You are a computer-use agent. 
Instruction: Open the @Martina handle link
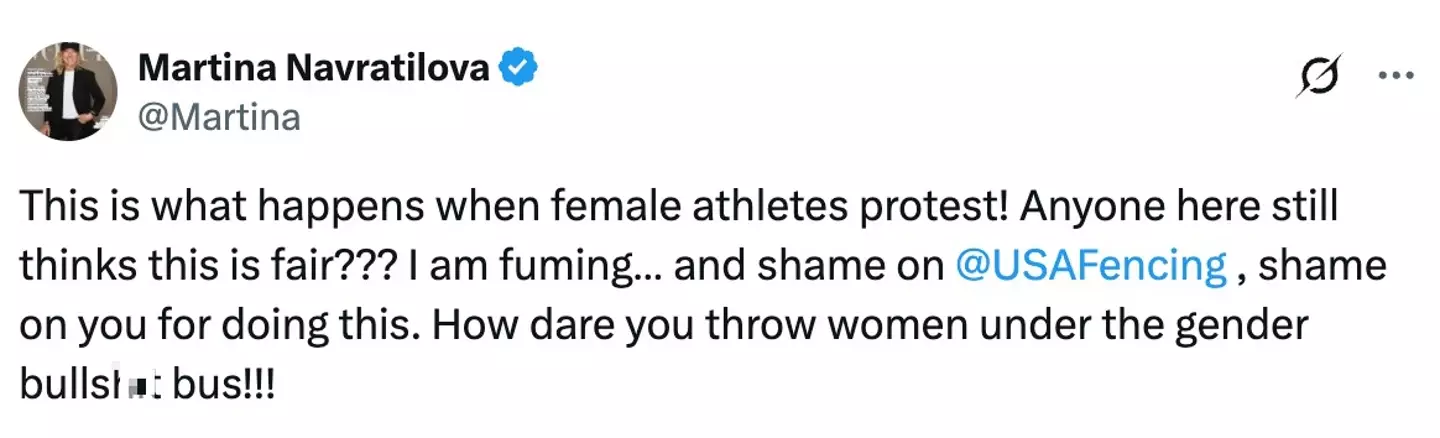[x=218, y=118]
